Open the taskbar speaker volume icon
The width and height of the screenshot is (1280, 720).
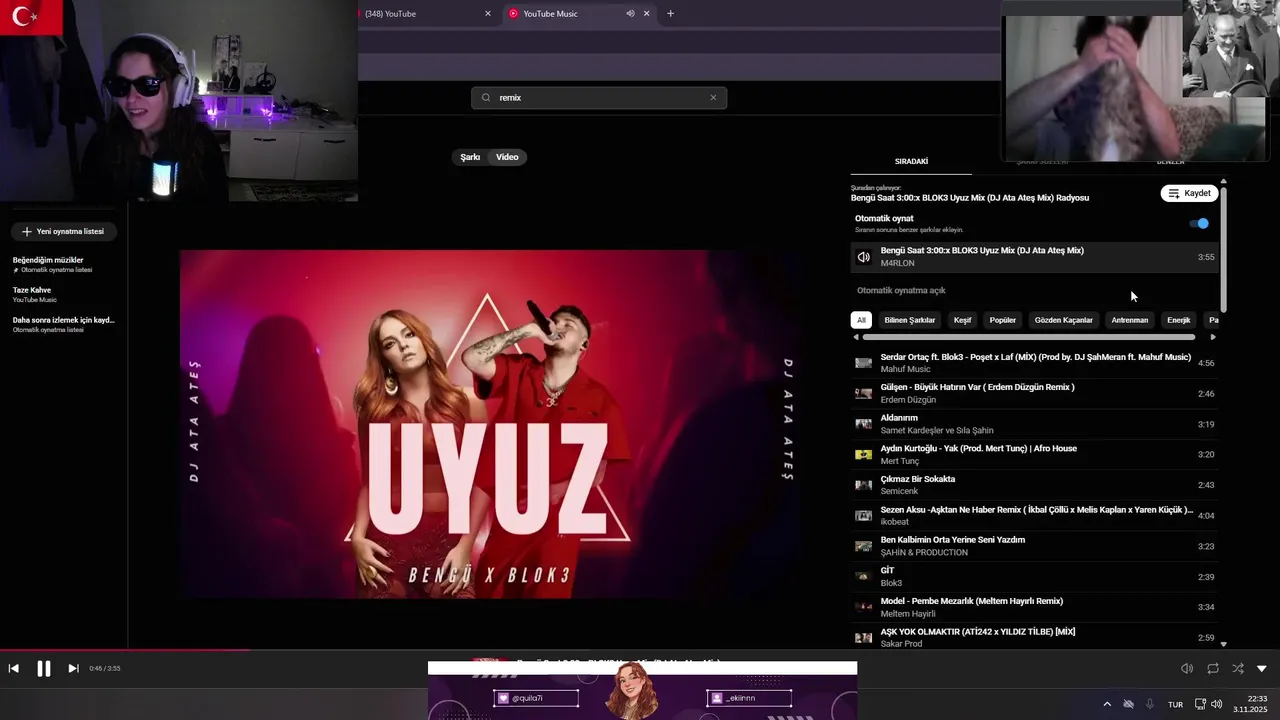click(x=1216, y=704)
